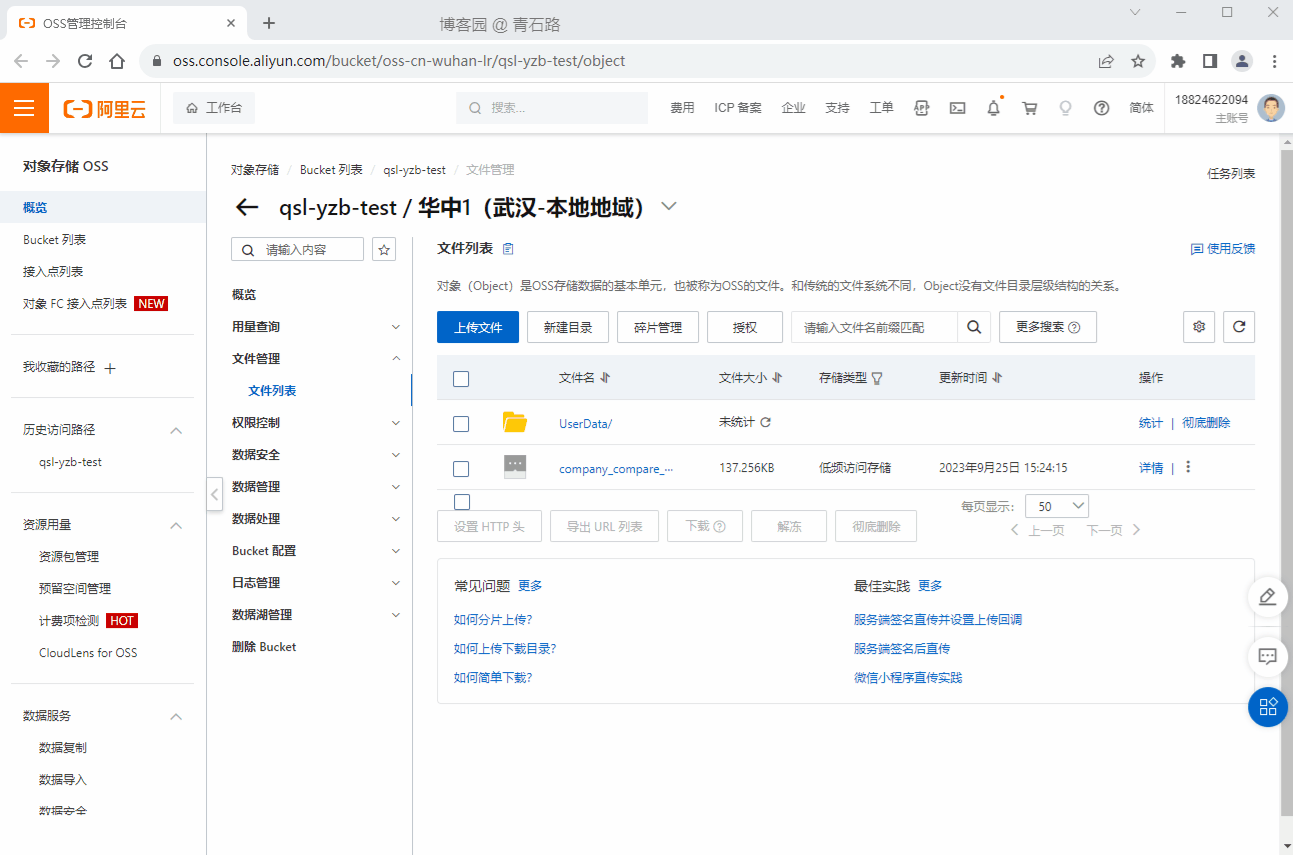Expand the region dropdown next to bucket title

coord(669,207)
